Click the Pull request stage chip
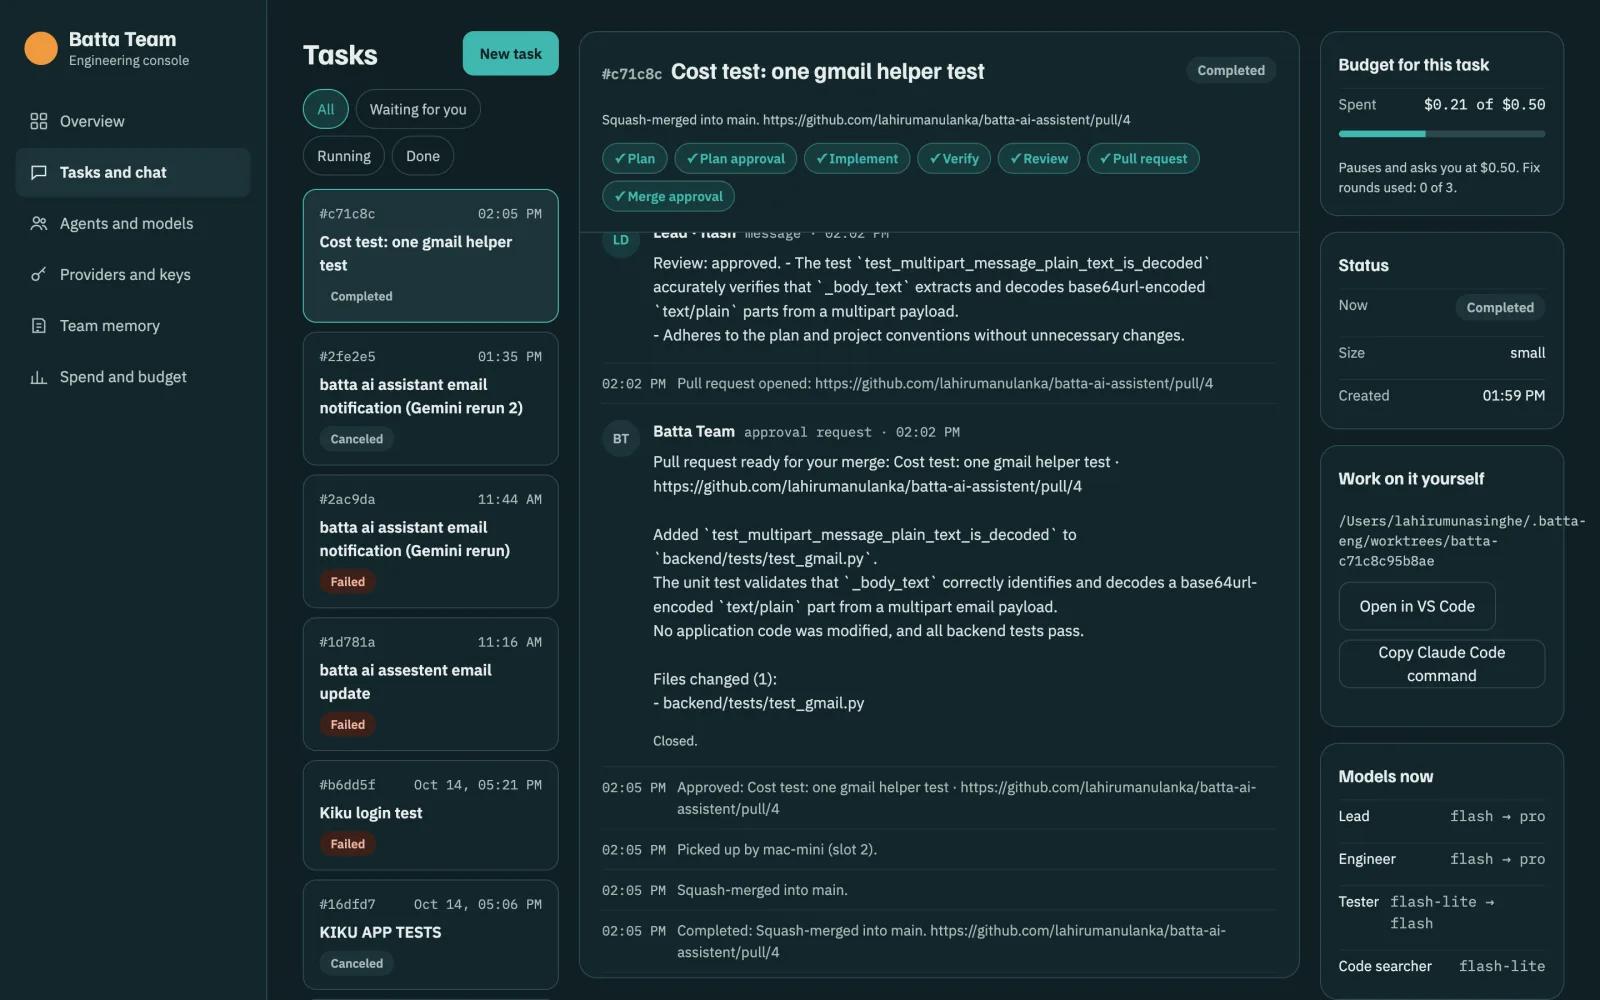The height and width of the screenshot is (1000, 1600). pyautogui.click(x=1143, y=158)
